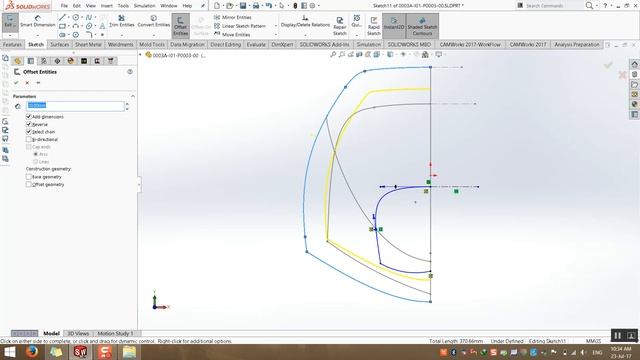The image size is (640, 360).
Task: Open Linear Sketch Pattern dropdown arrow
Action: pyautogui.click(x=276, y=26)
